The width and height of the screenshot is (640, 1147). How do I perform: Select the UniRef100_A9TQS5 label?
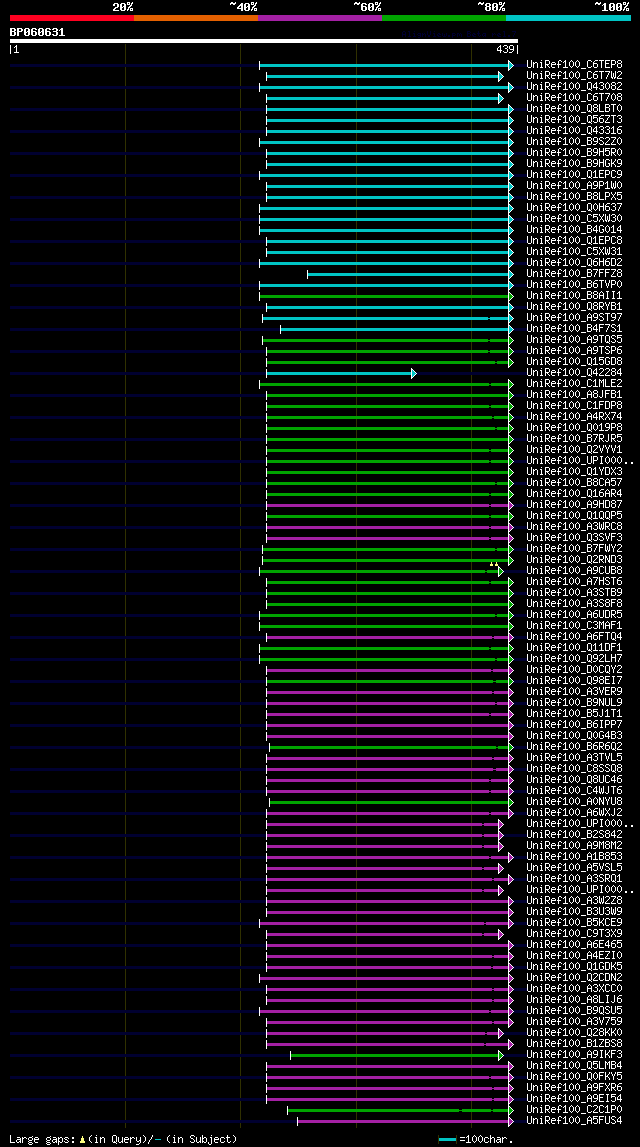(574, 339)
